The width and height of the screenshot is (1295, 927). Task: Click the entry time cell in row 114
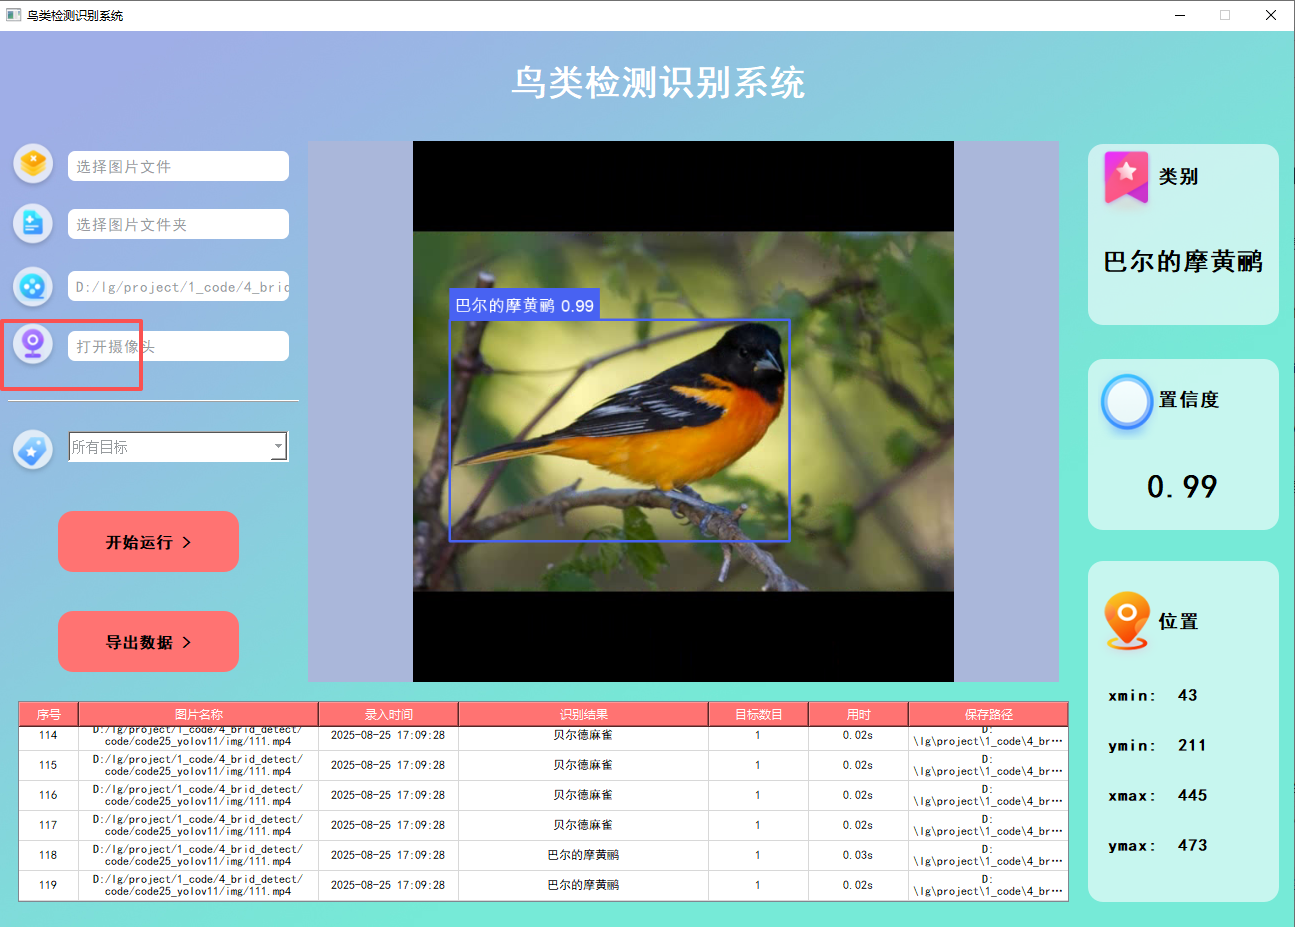click(x=388, y=736)
